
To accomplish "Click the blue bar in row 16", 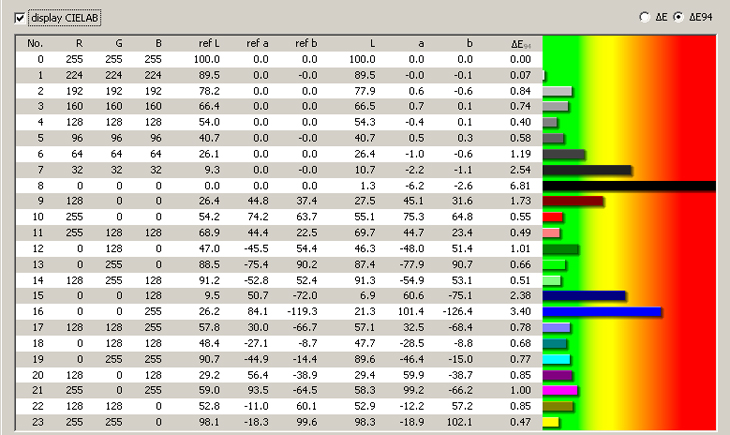I will click(x=602, y=312).
